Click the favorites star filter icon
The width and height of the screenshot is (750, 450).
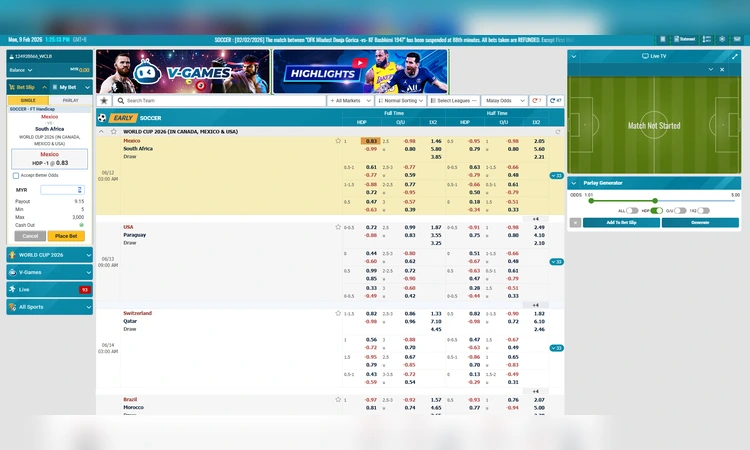(x=103, y=101)
